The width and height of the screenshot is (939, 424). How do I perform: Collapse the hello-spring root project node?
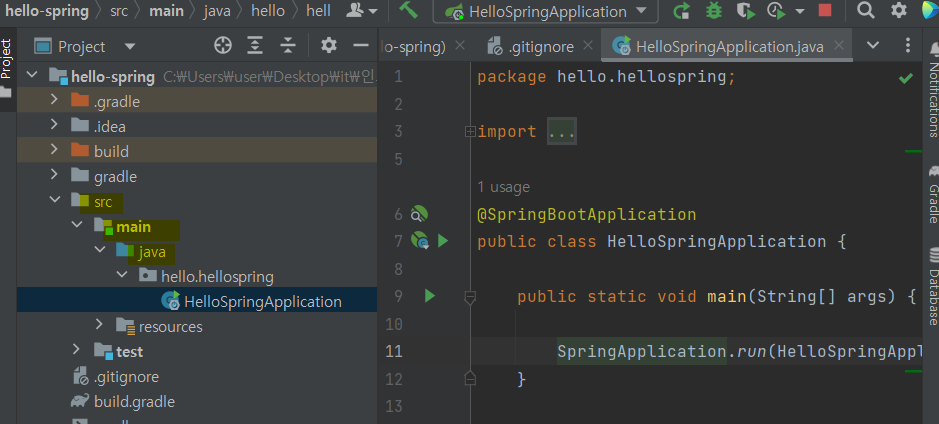pos(32,75)
